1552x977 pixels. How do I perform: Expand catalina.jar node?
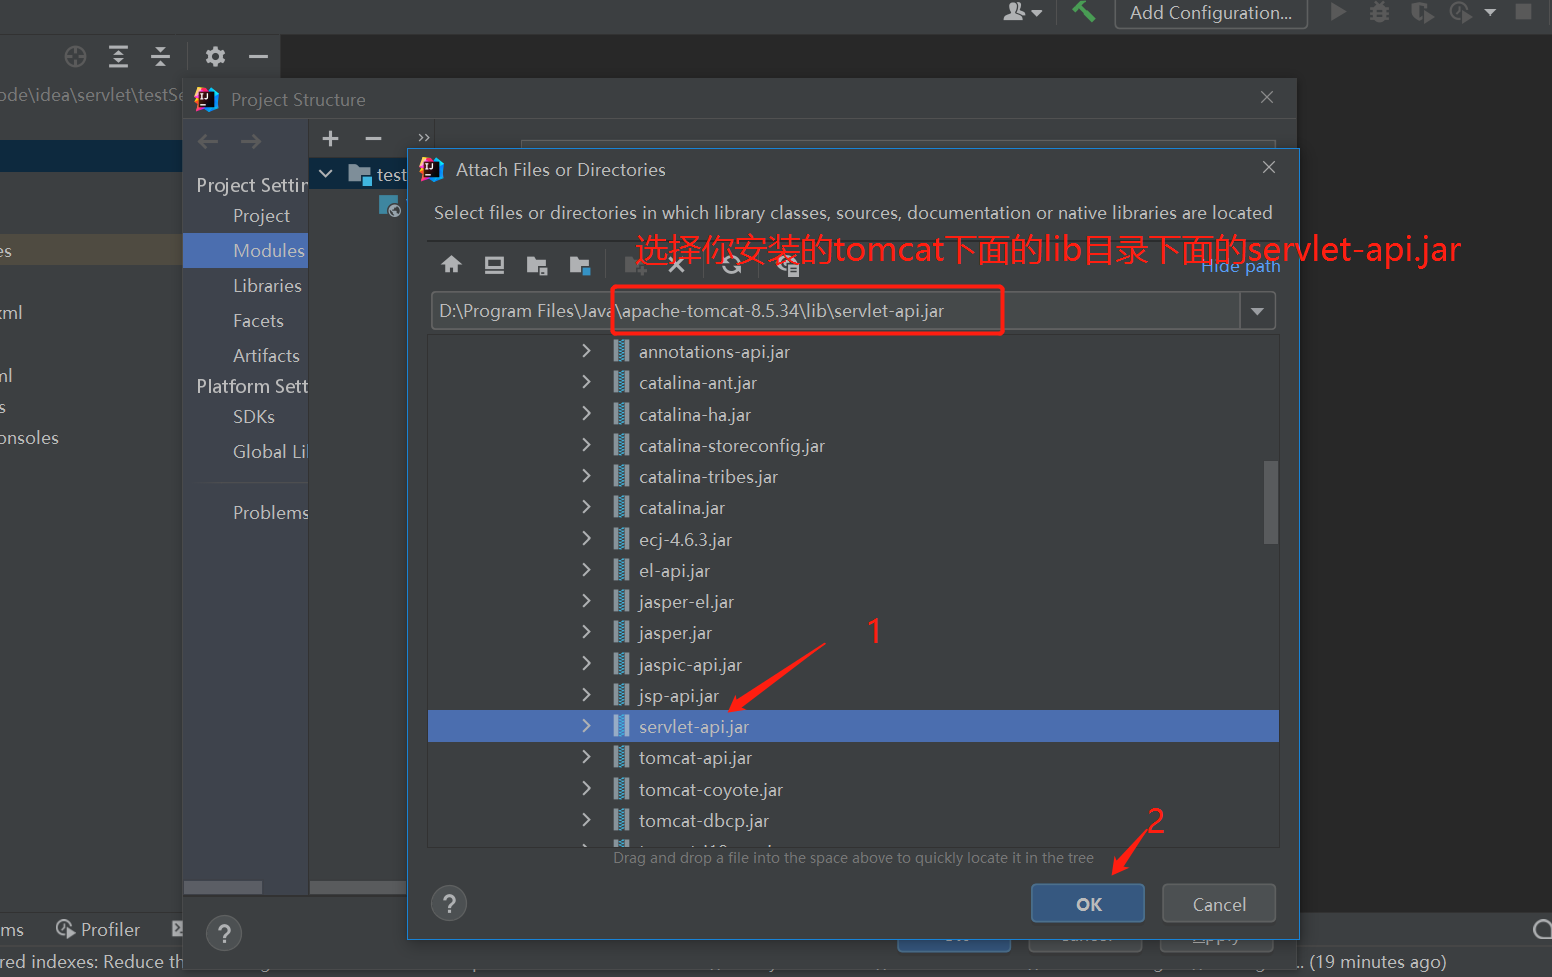[x=586, y=507]
